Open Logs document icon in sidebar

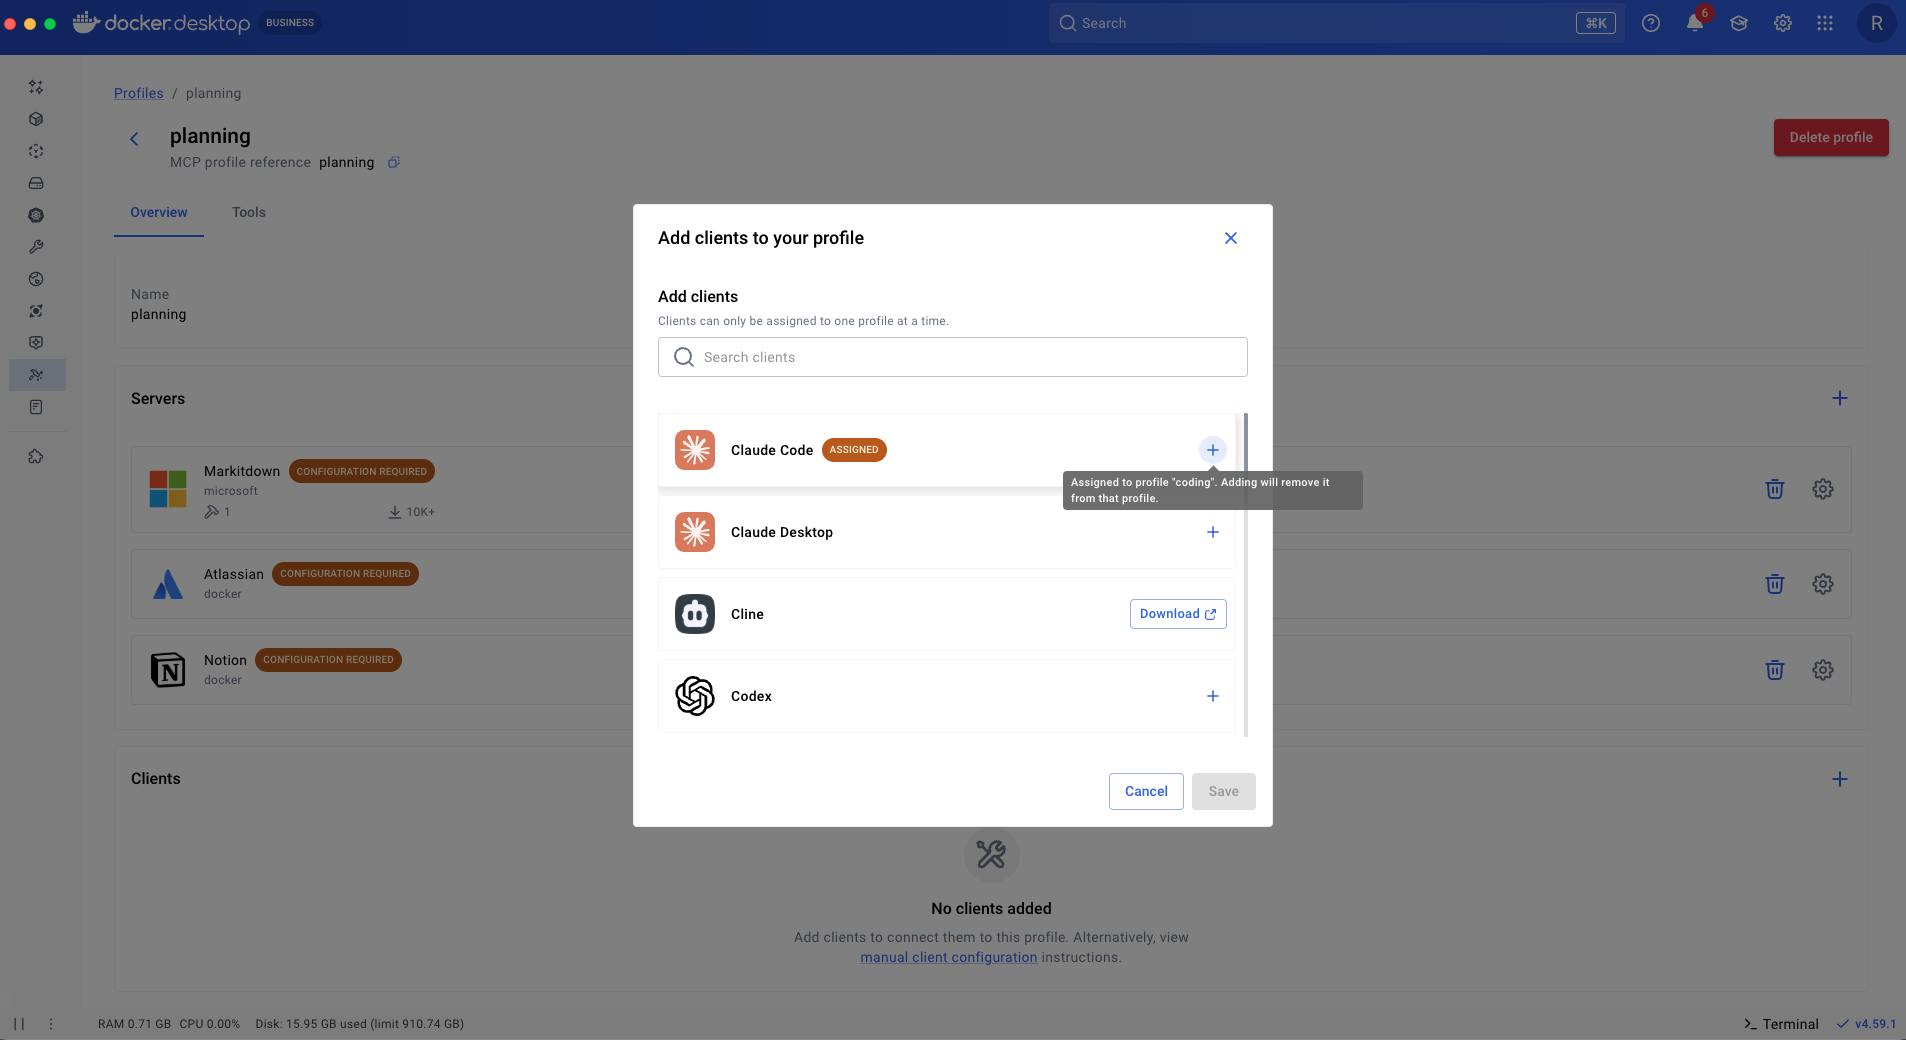(36, 407)
